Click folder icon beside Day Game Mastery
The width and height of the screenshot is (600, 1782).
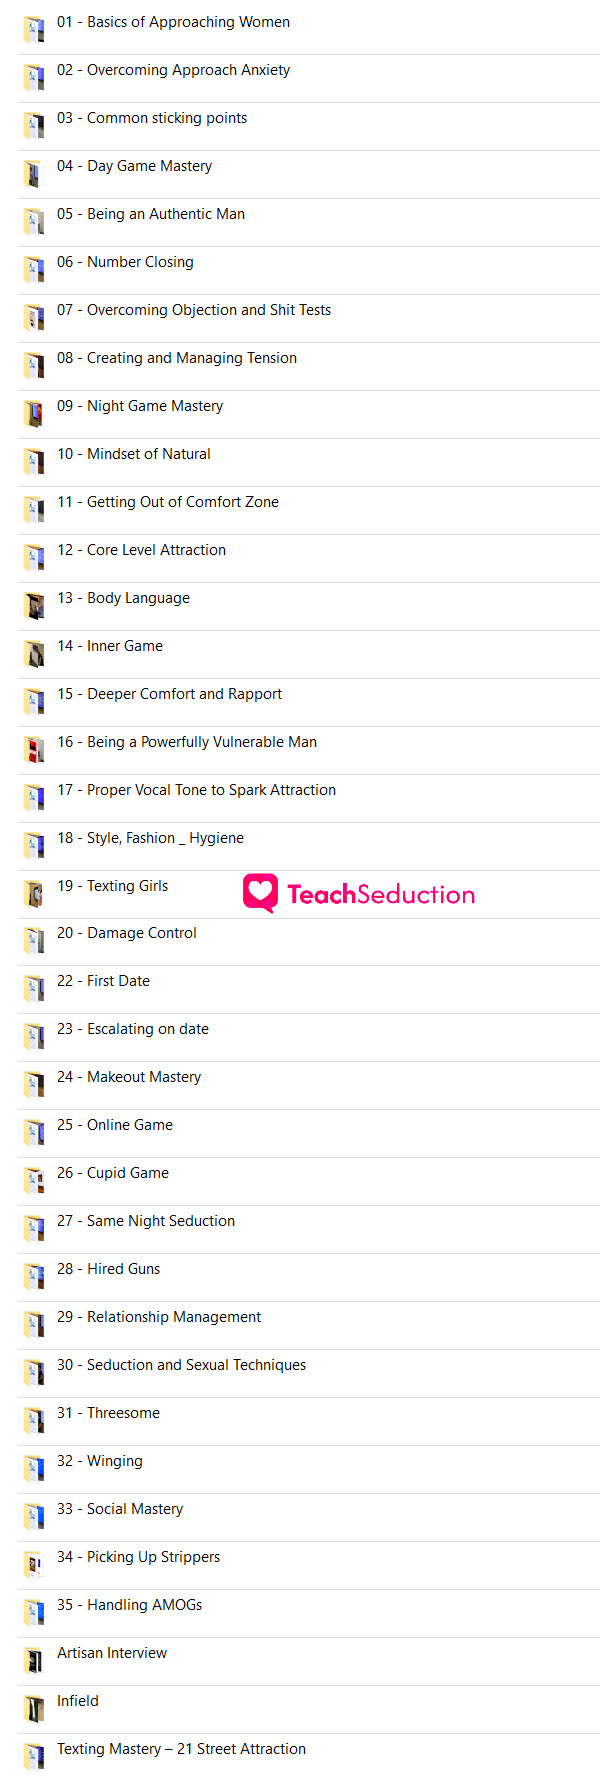(34, 173)
